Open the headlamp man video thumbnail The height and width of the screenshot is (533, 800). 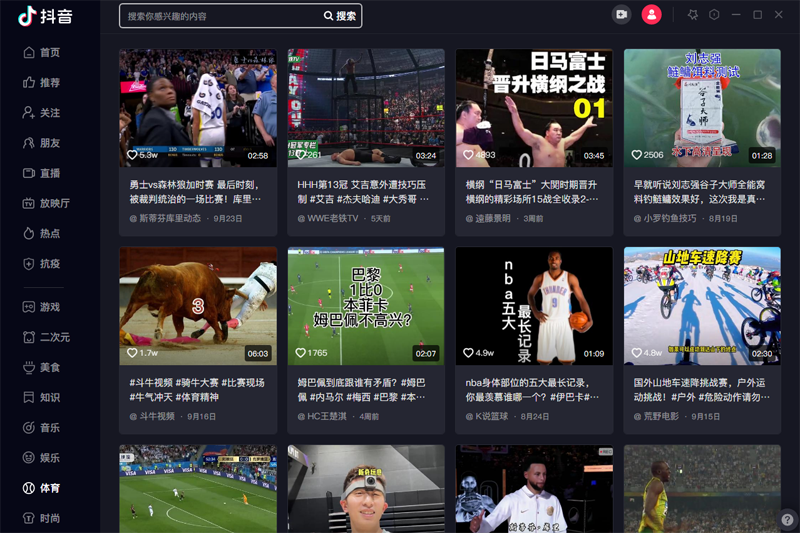(x=366, y=489)
